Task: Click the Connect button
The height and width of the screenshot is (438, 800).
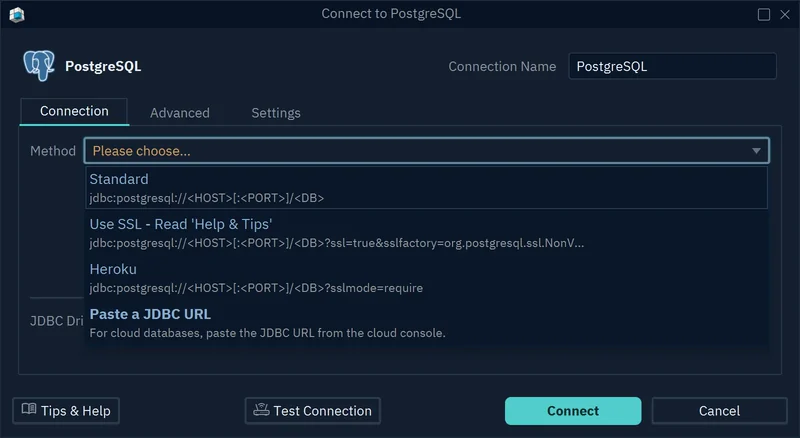Action: [x=573, y=410]
